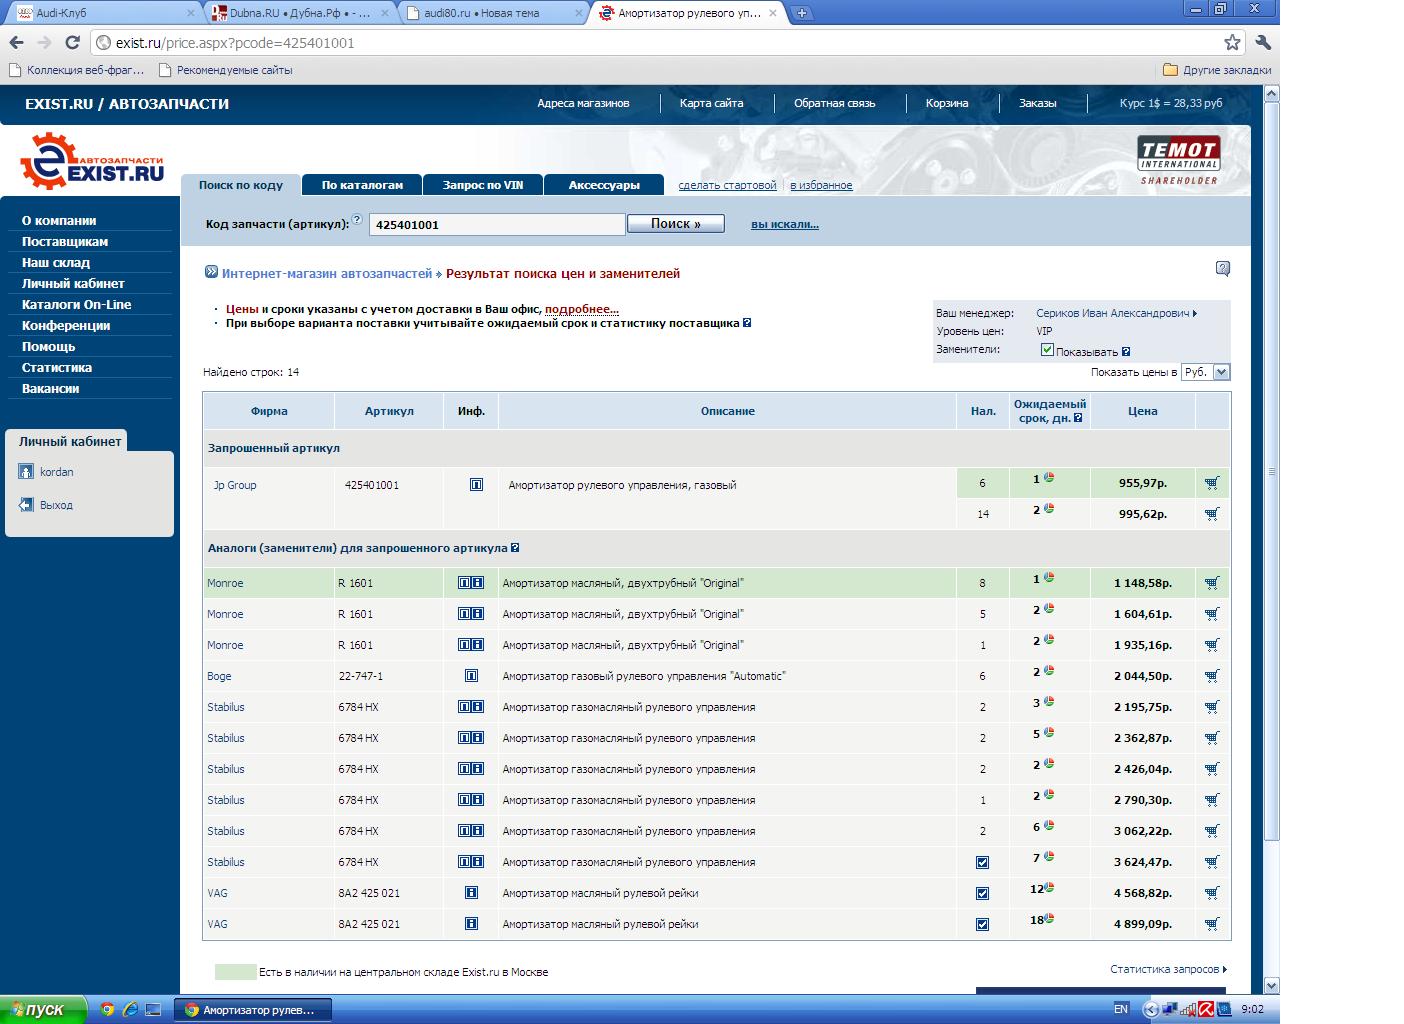This screenshot has width=1404, height=1024.
Task: Open the Рекомендуемые сайты bookmark
Action: pyautogui.click(x=225, y=70)
